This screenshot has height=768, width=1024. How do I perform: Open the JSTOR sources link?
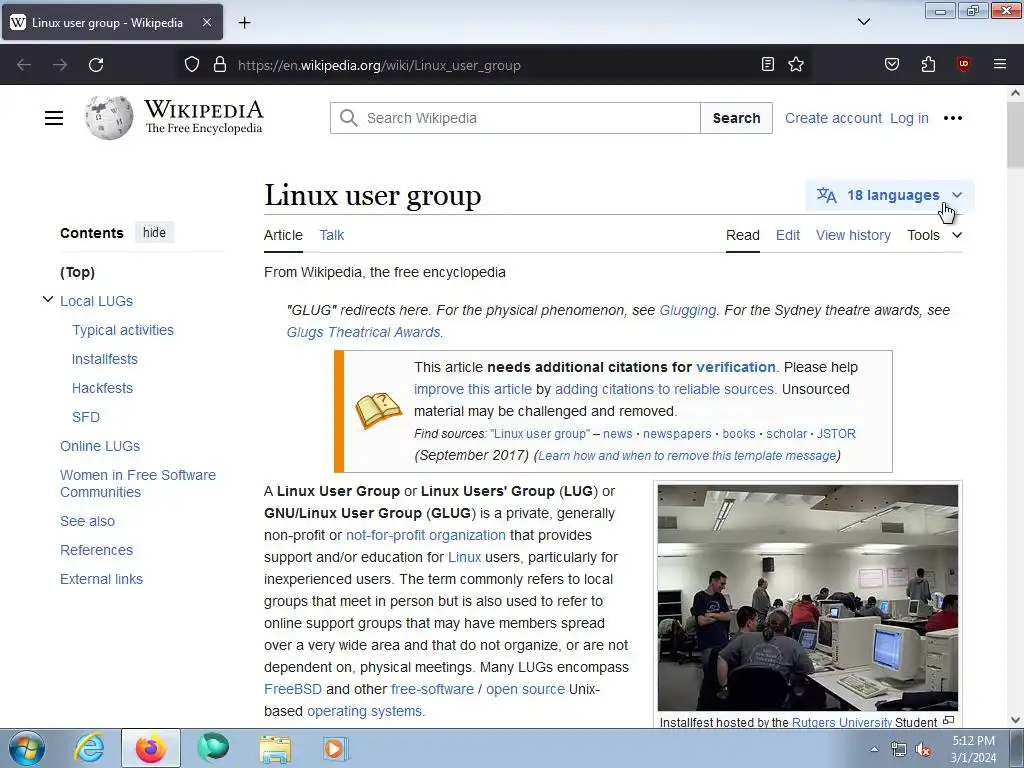click(x=836, y=434)
